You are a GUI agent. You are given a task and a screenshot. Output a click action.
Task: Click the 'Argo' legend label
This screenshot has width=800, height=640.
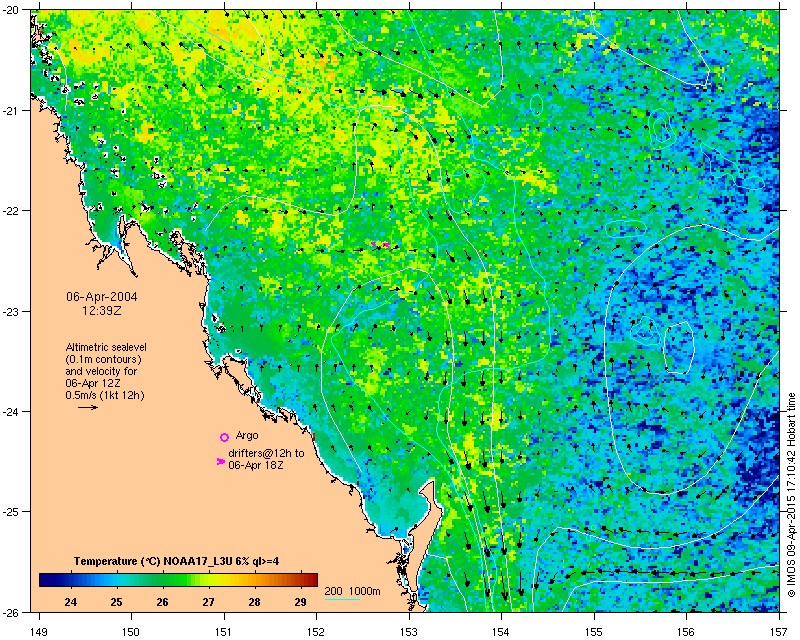pyautogui.click(x=247, y=436)
